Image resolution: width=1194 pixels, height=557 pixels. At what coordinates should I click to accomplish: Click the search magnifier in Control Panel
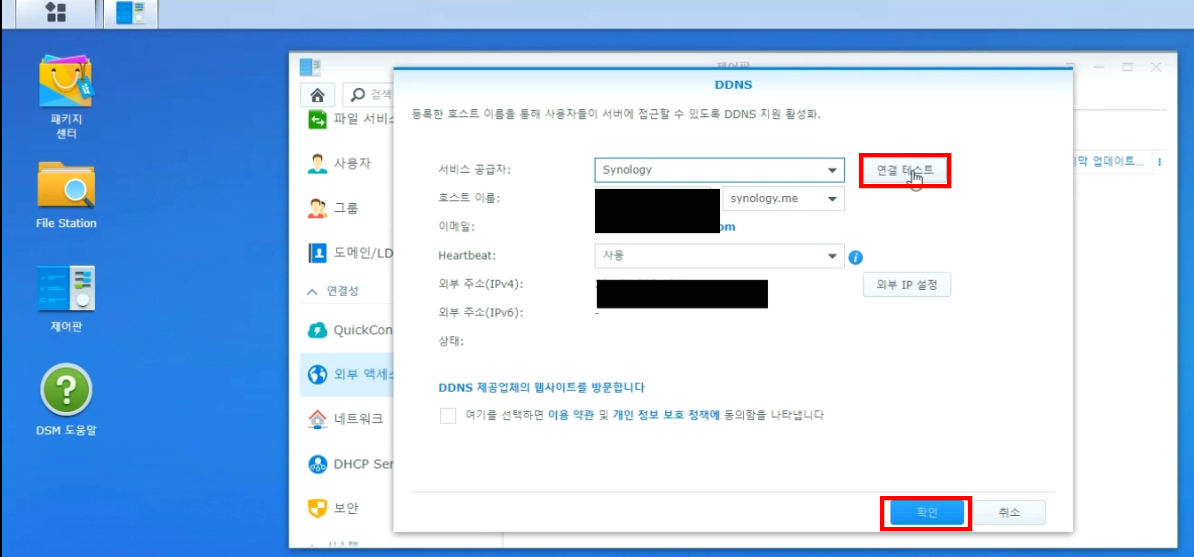click(x=358, y=94)
